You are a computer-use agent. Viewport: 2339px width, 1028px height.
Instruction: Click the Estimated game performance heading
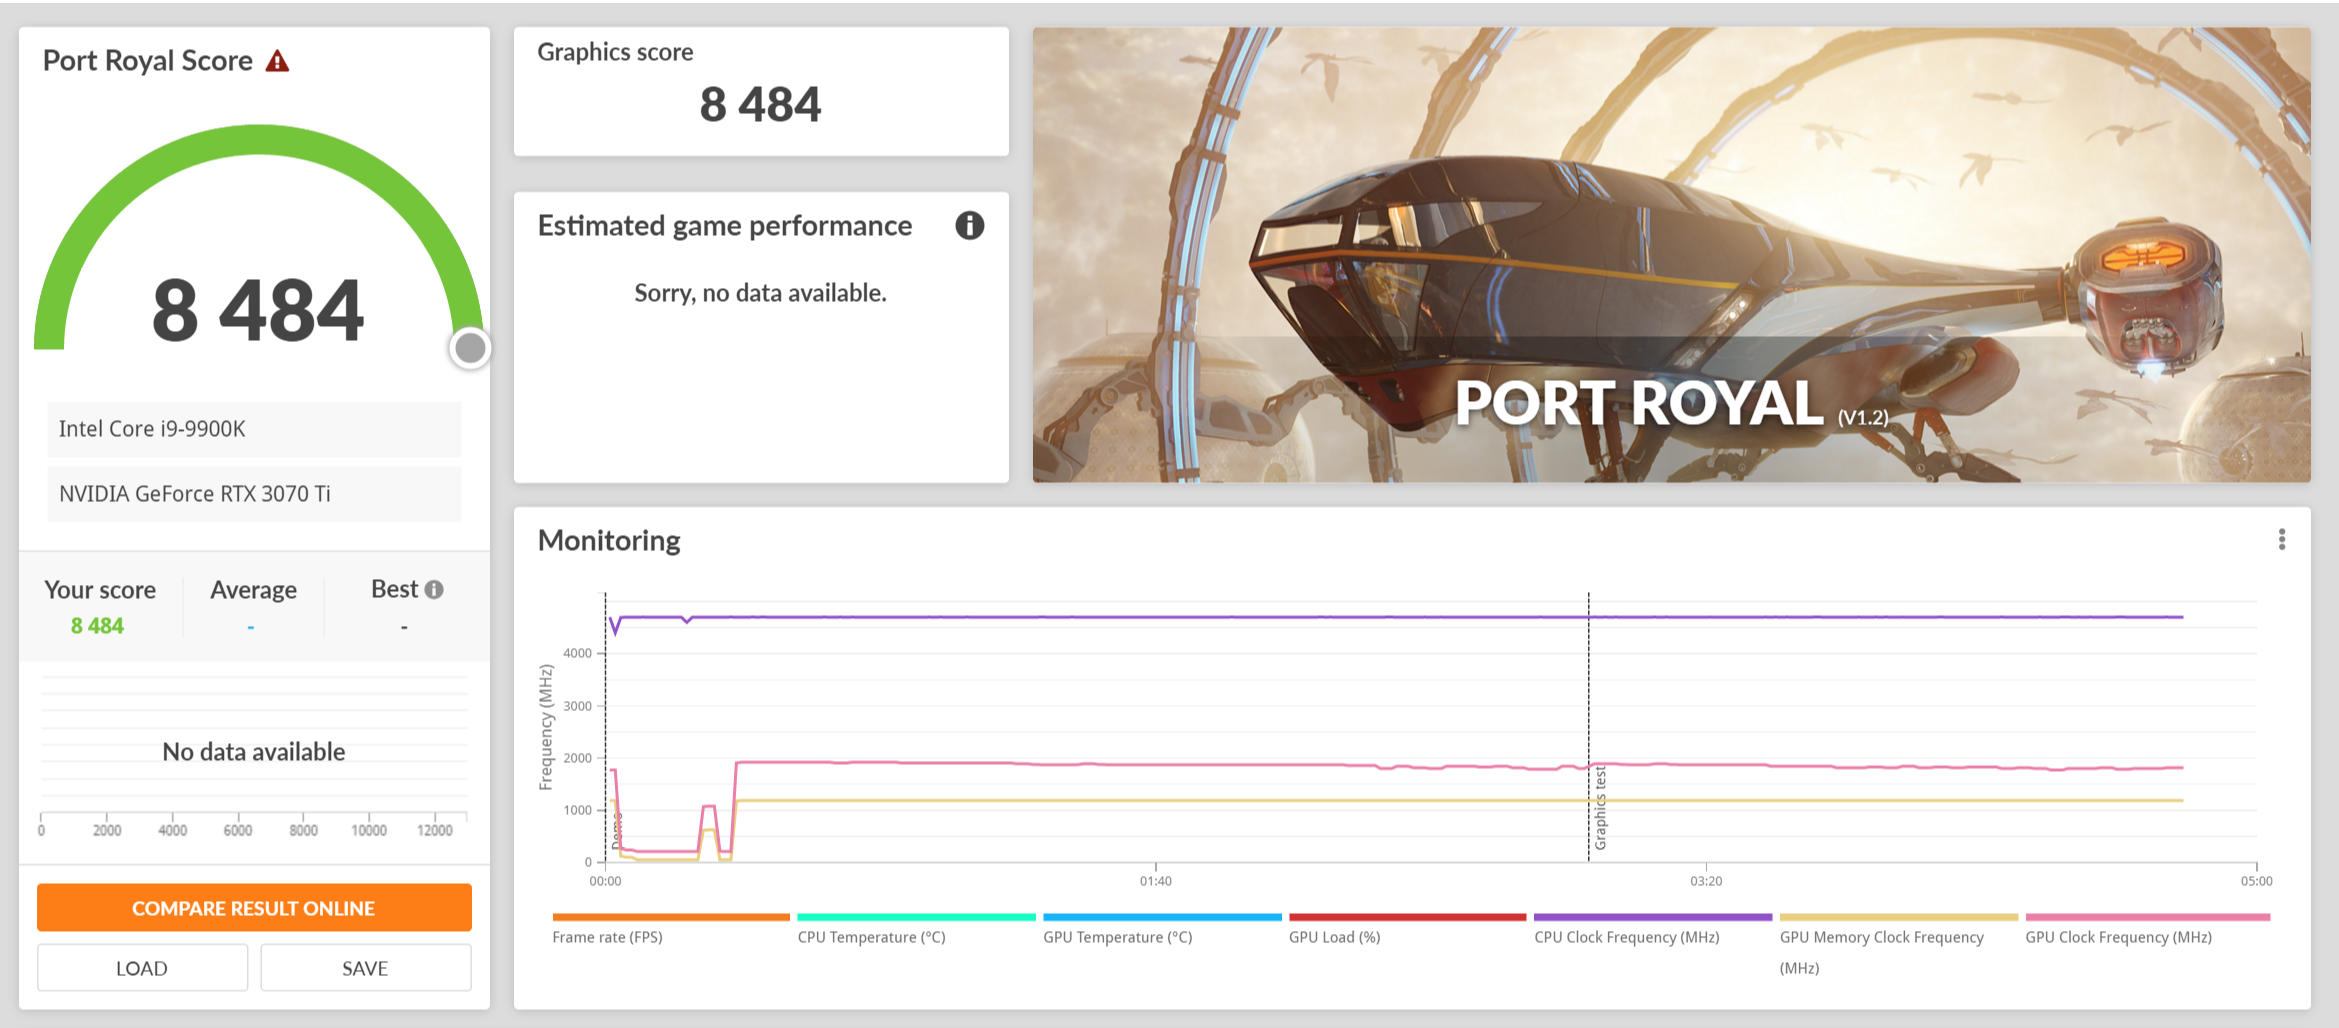(725, 226)
